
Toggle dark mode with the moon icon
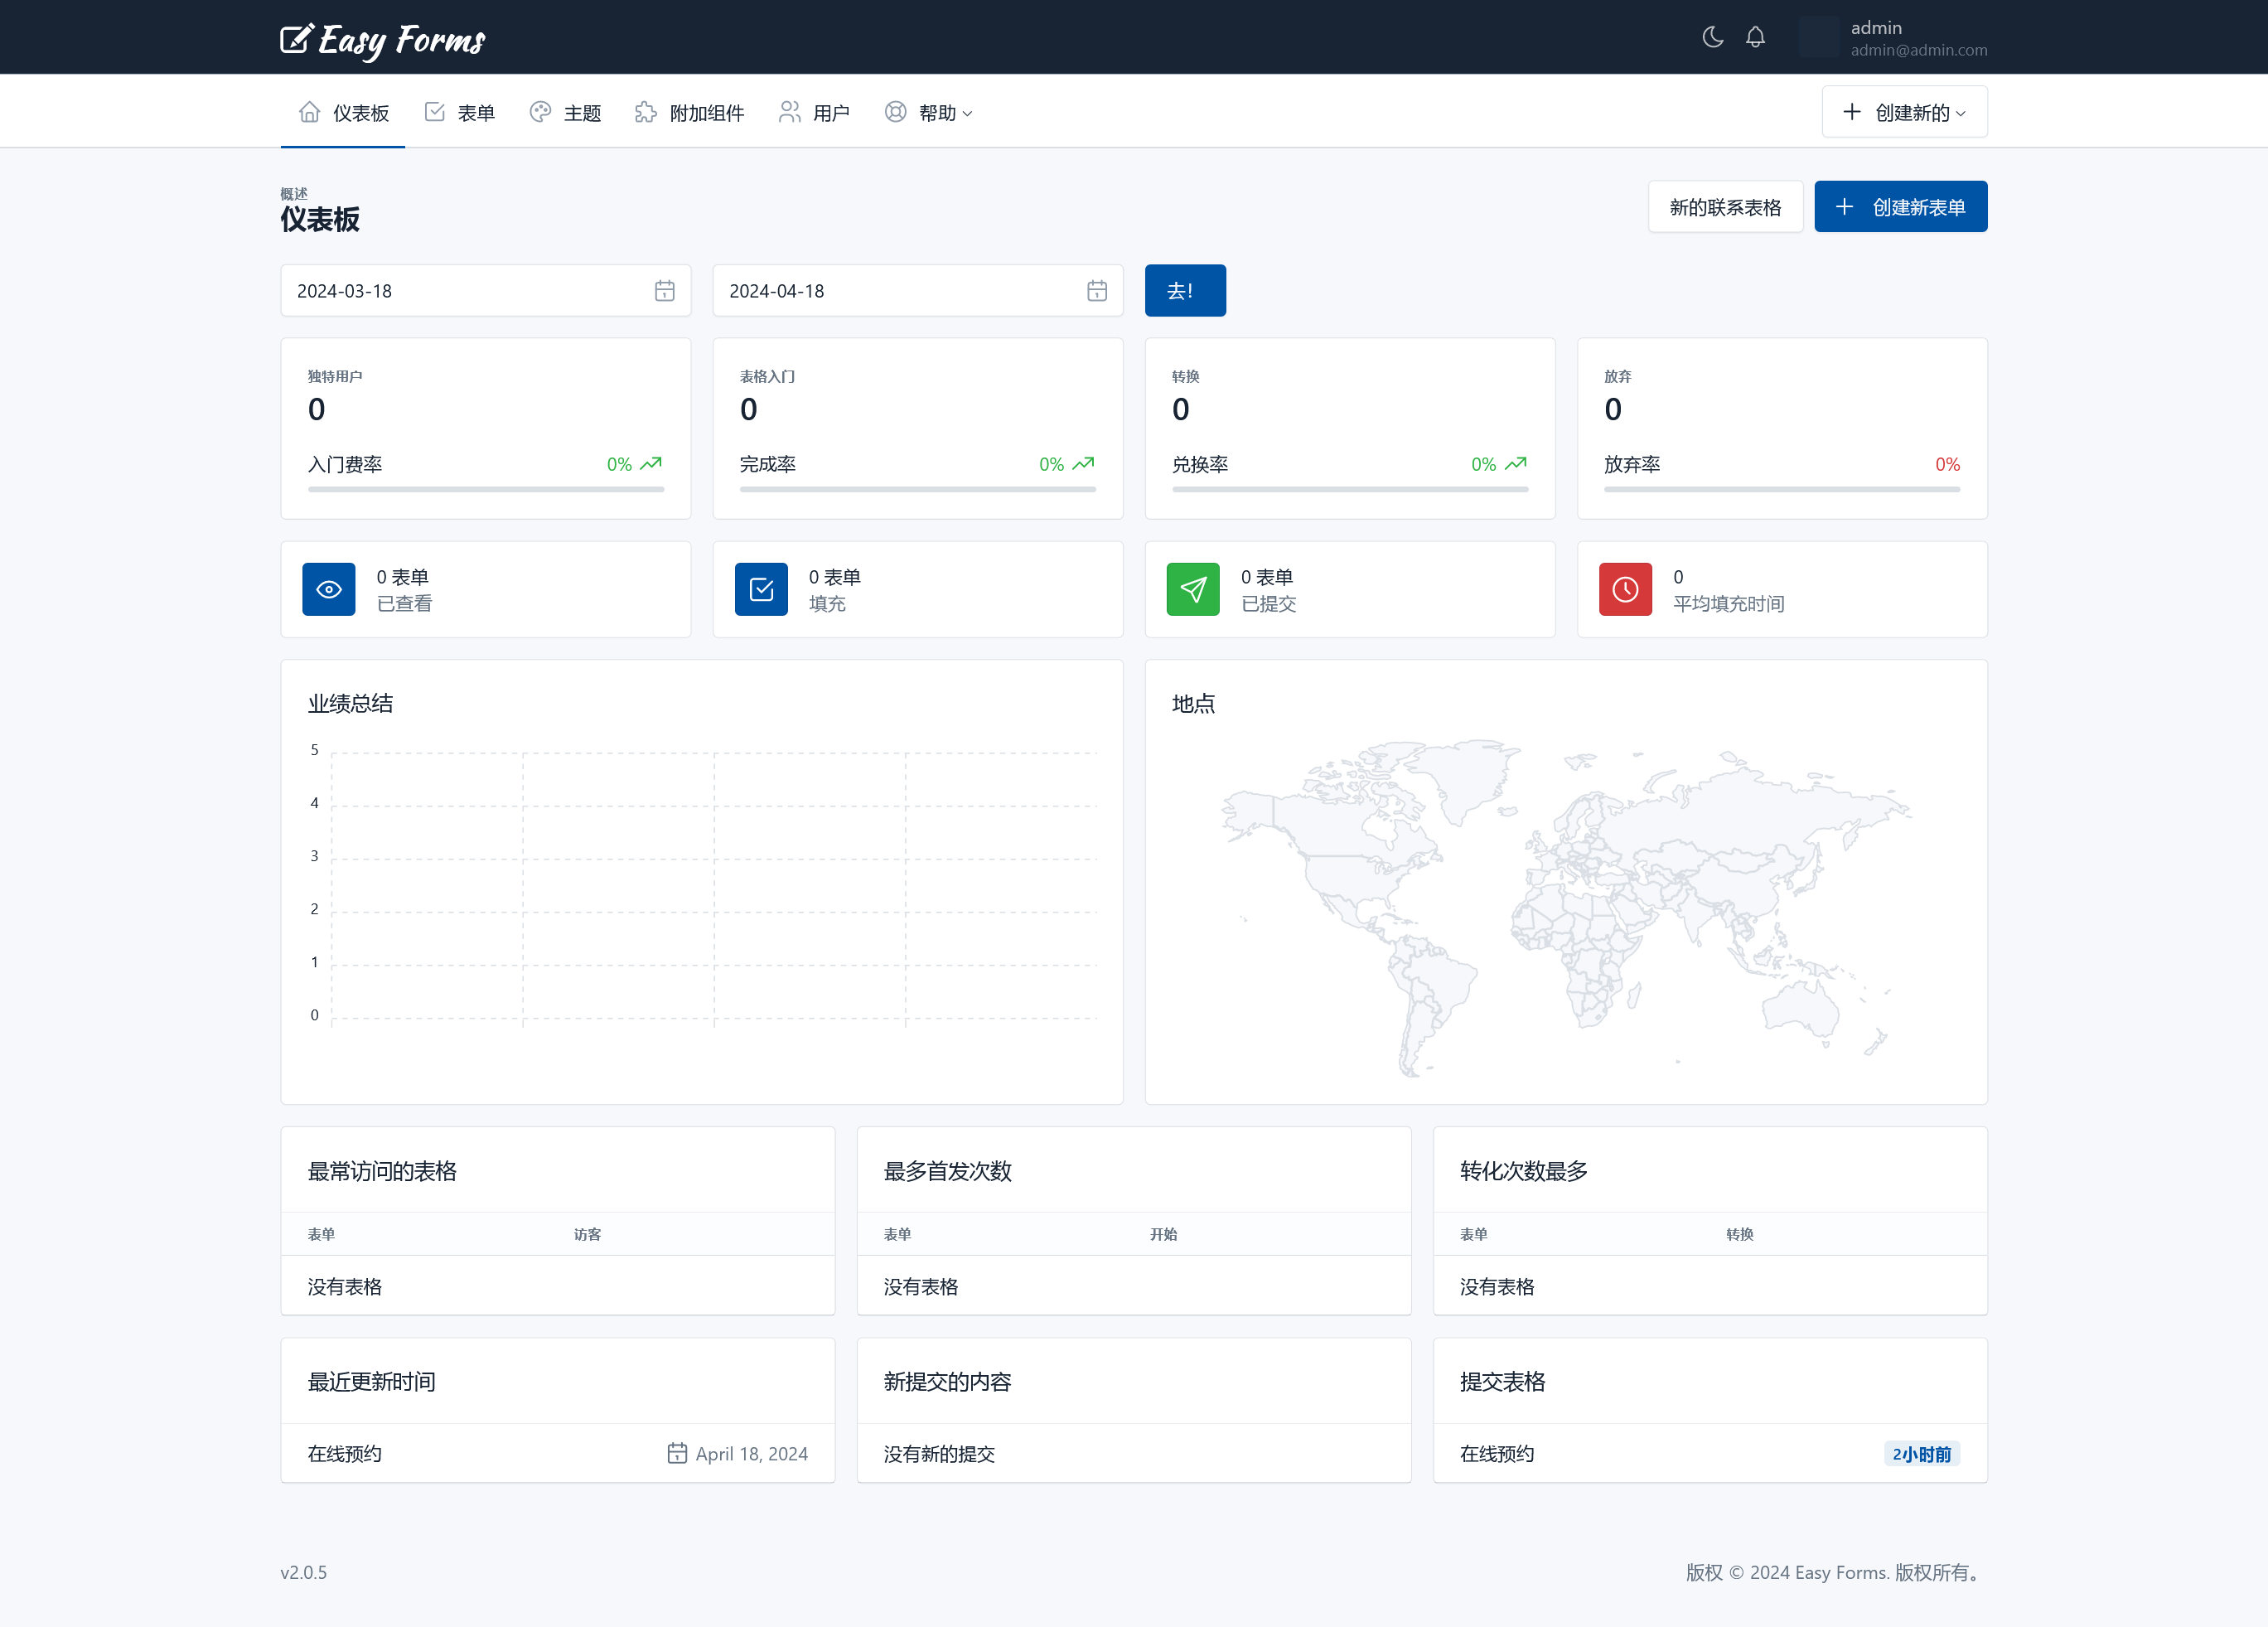(1712, 37)
